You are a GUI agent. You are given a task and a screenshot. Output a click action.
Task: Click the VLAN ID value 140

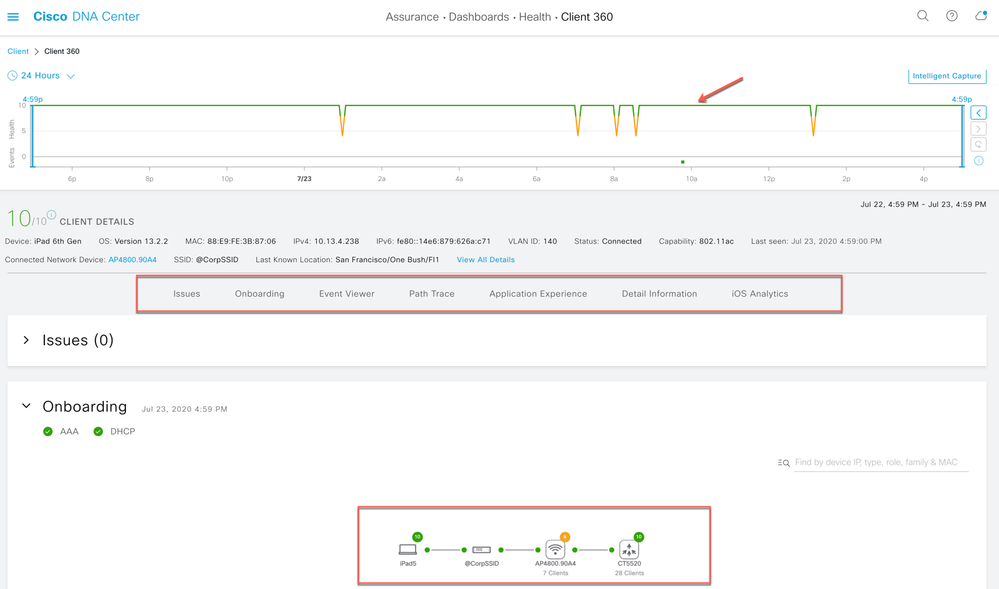pos(550,241)
